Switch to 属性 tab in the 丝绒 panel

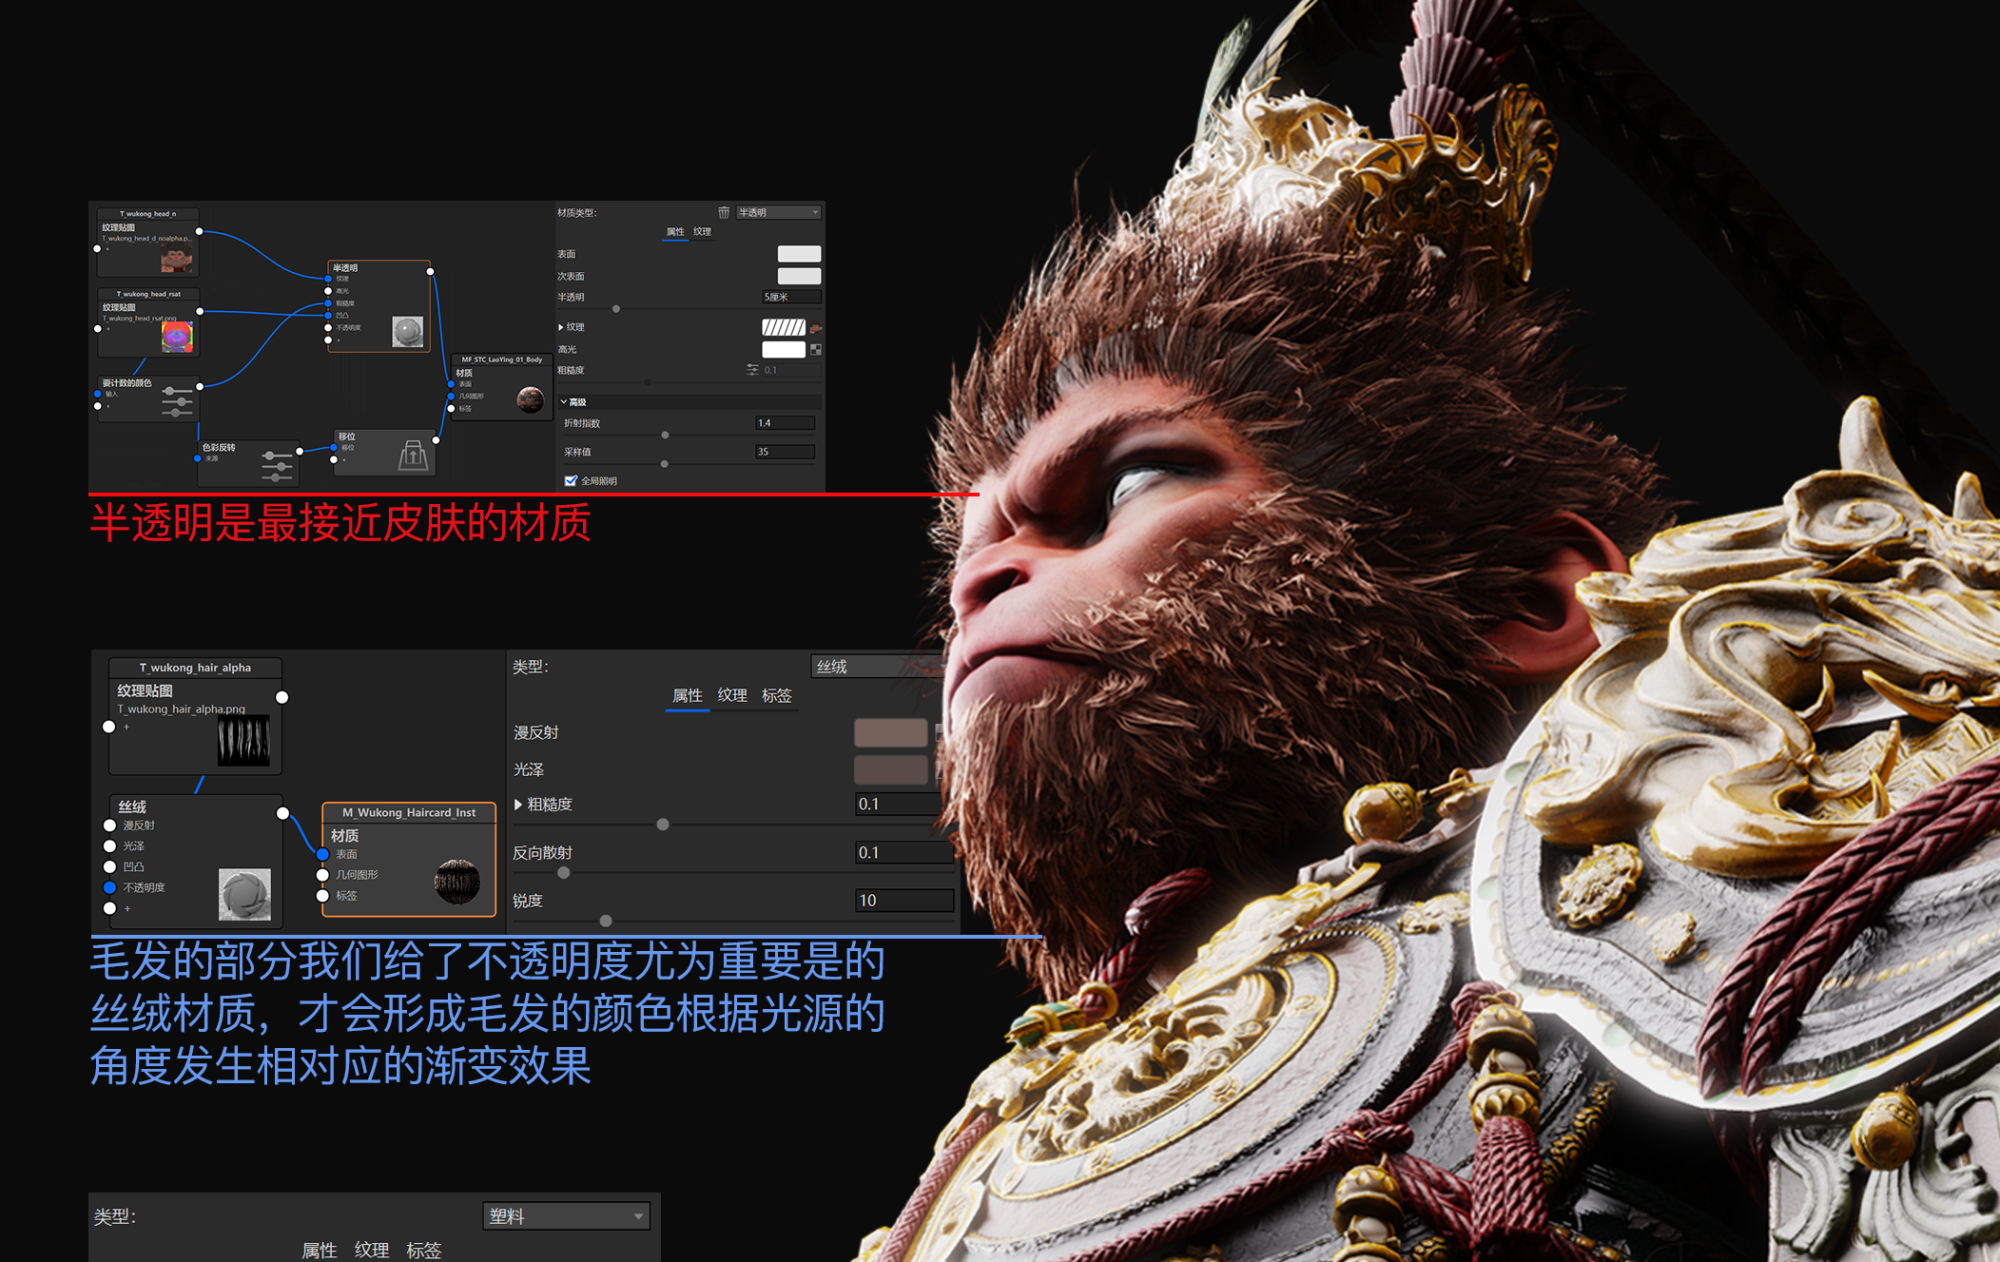click(x=687, y=695)
